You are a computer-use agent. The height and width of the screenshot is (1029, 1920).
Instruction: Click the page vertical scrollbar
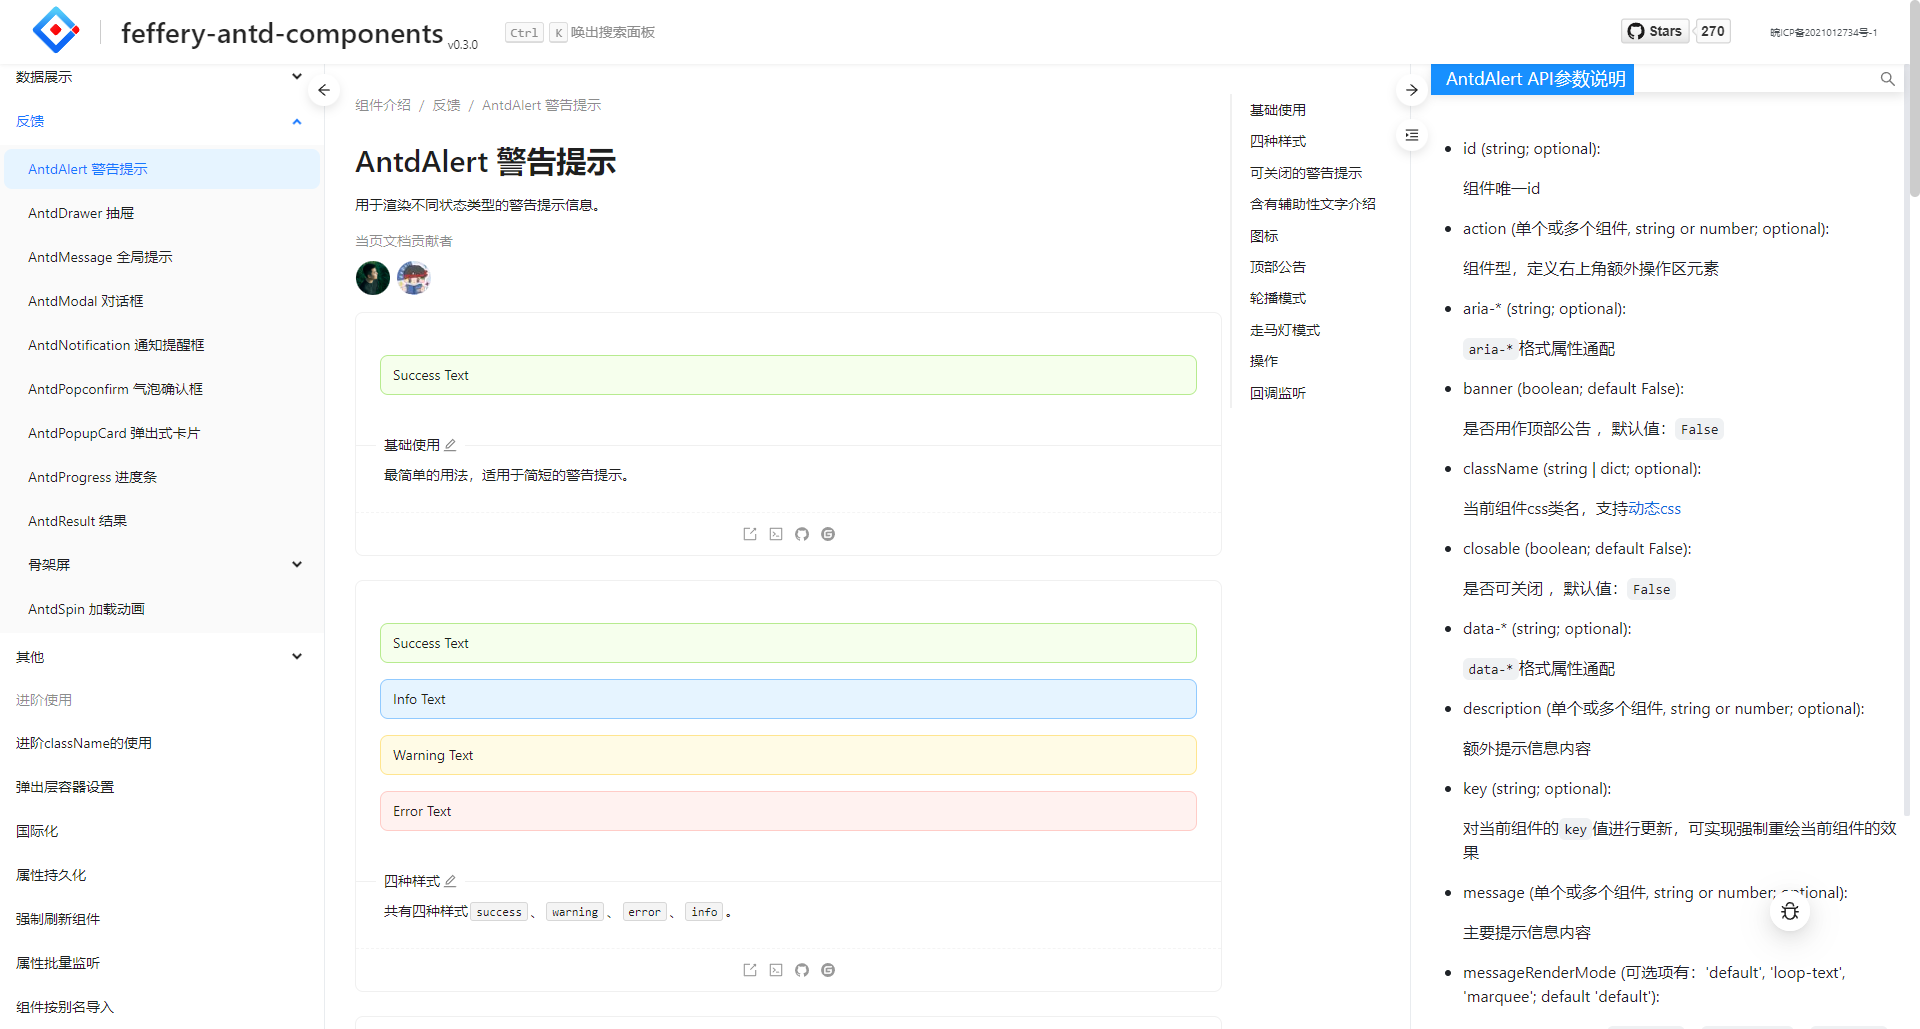pyautogui.click(x=1914, y=100)
